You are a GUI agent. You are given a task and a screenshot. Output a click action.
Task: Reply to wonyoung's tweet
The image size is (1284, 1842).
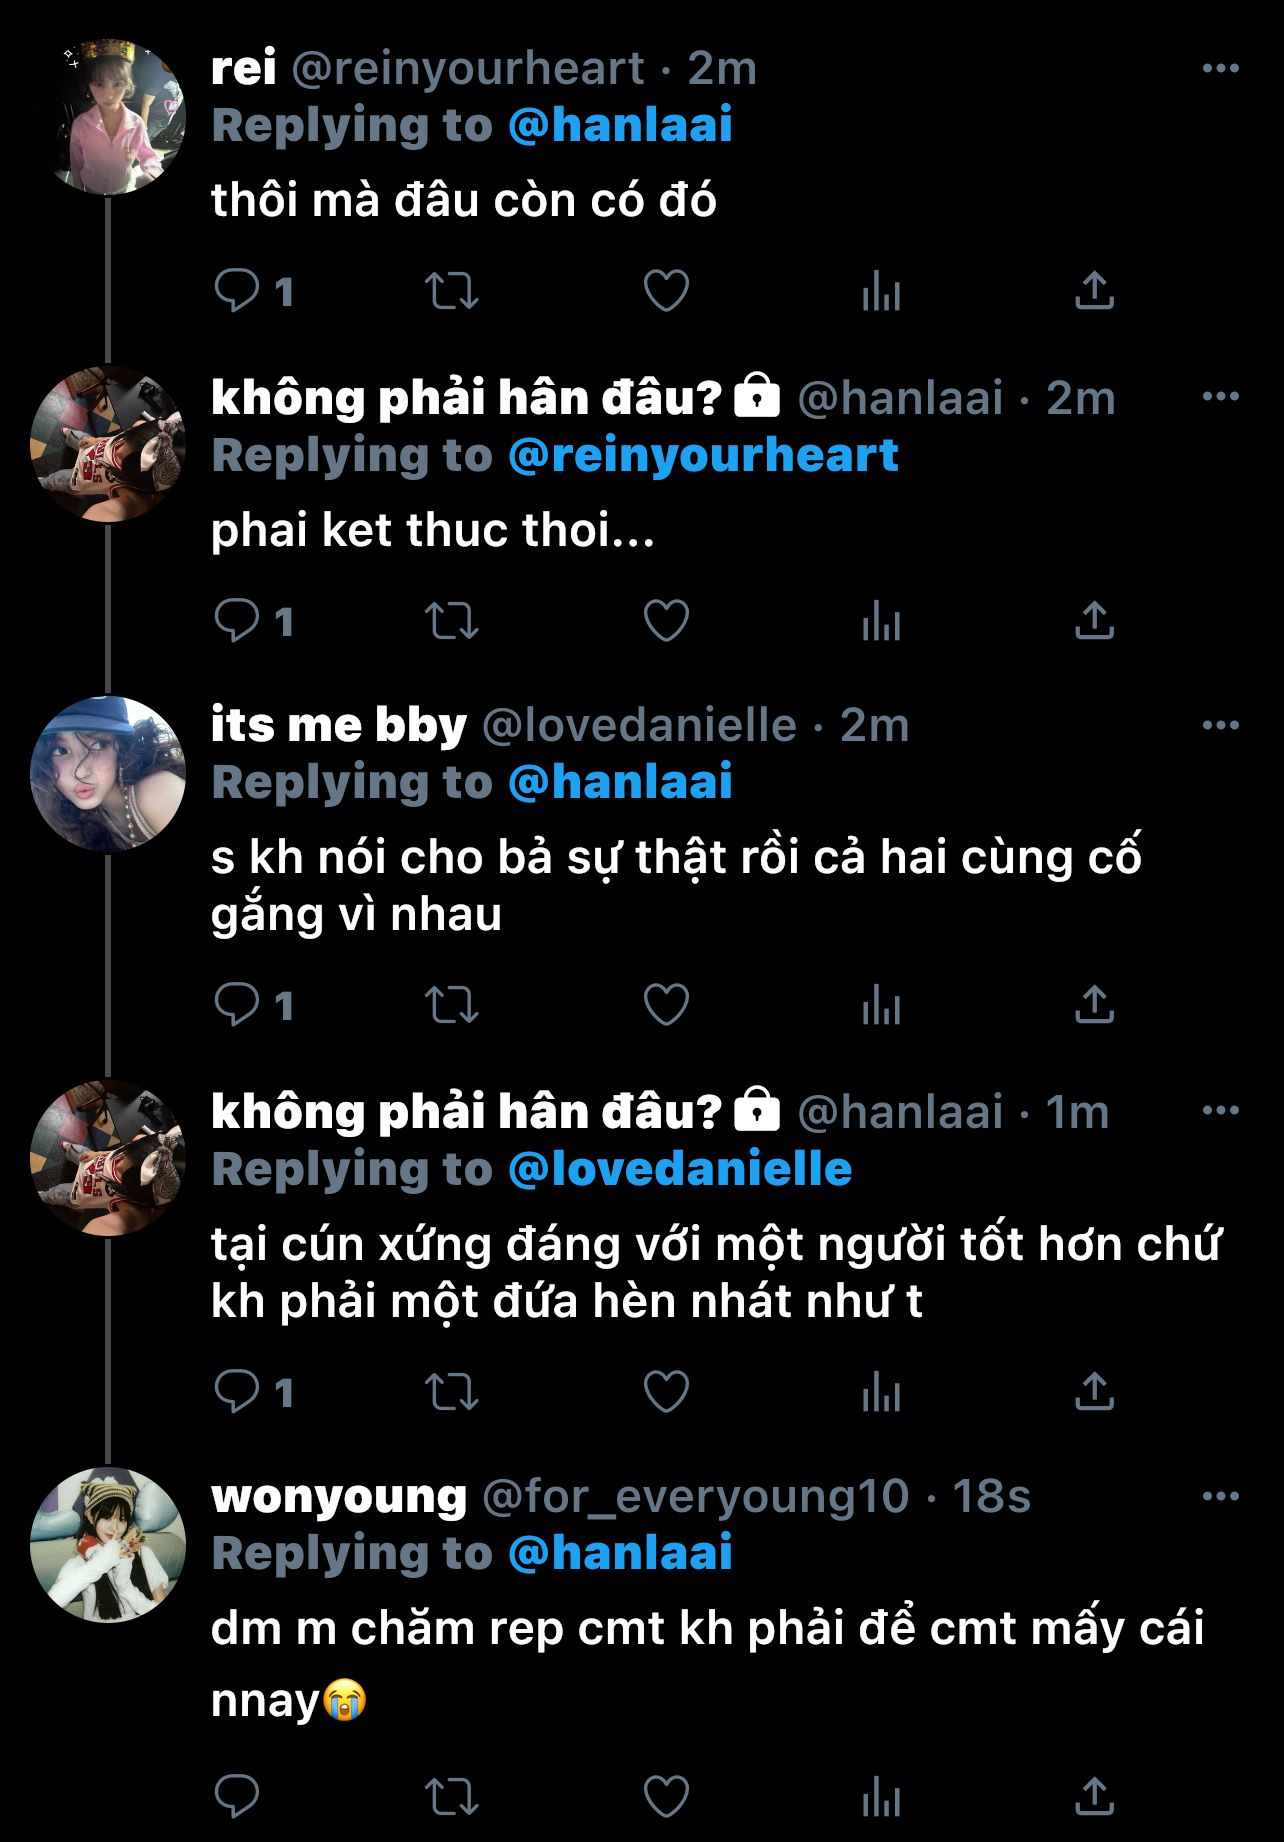pyautogui.click(x=237, y=1796)
